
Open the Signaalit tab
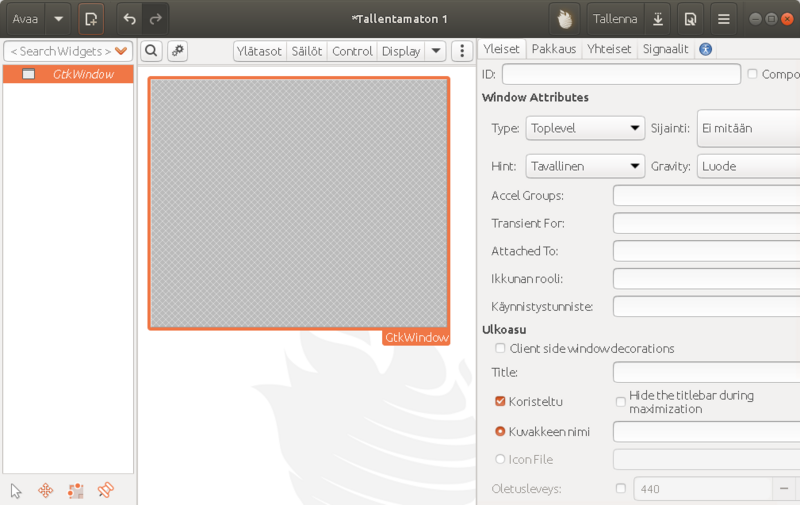pyautogui.click(x=665, y=49)
